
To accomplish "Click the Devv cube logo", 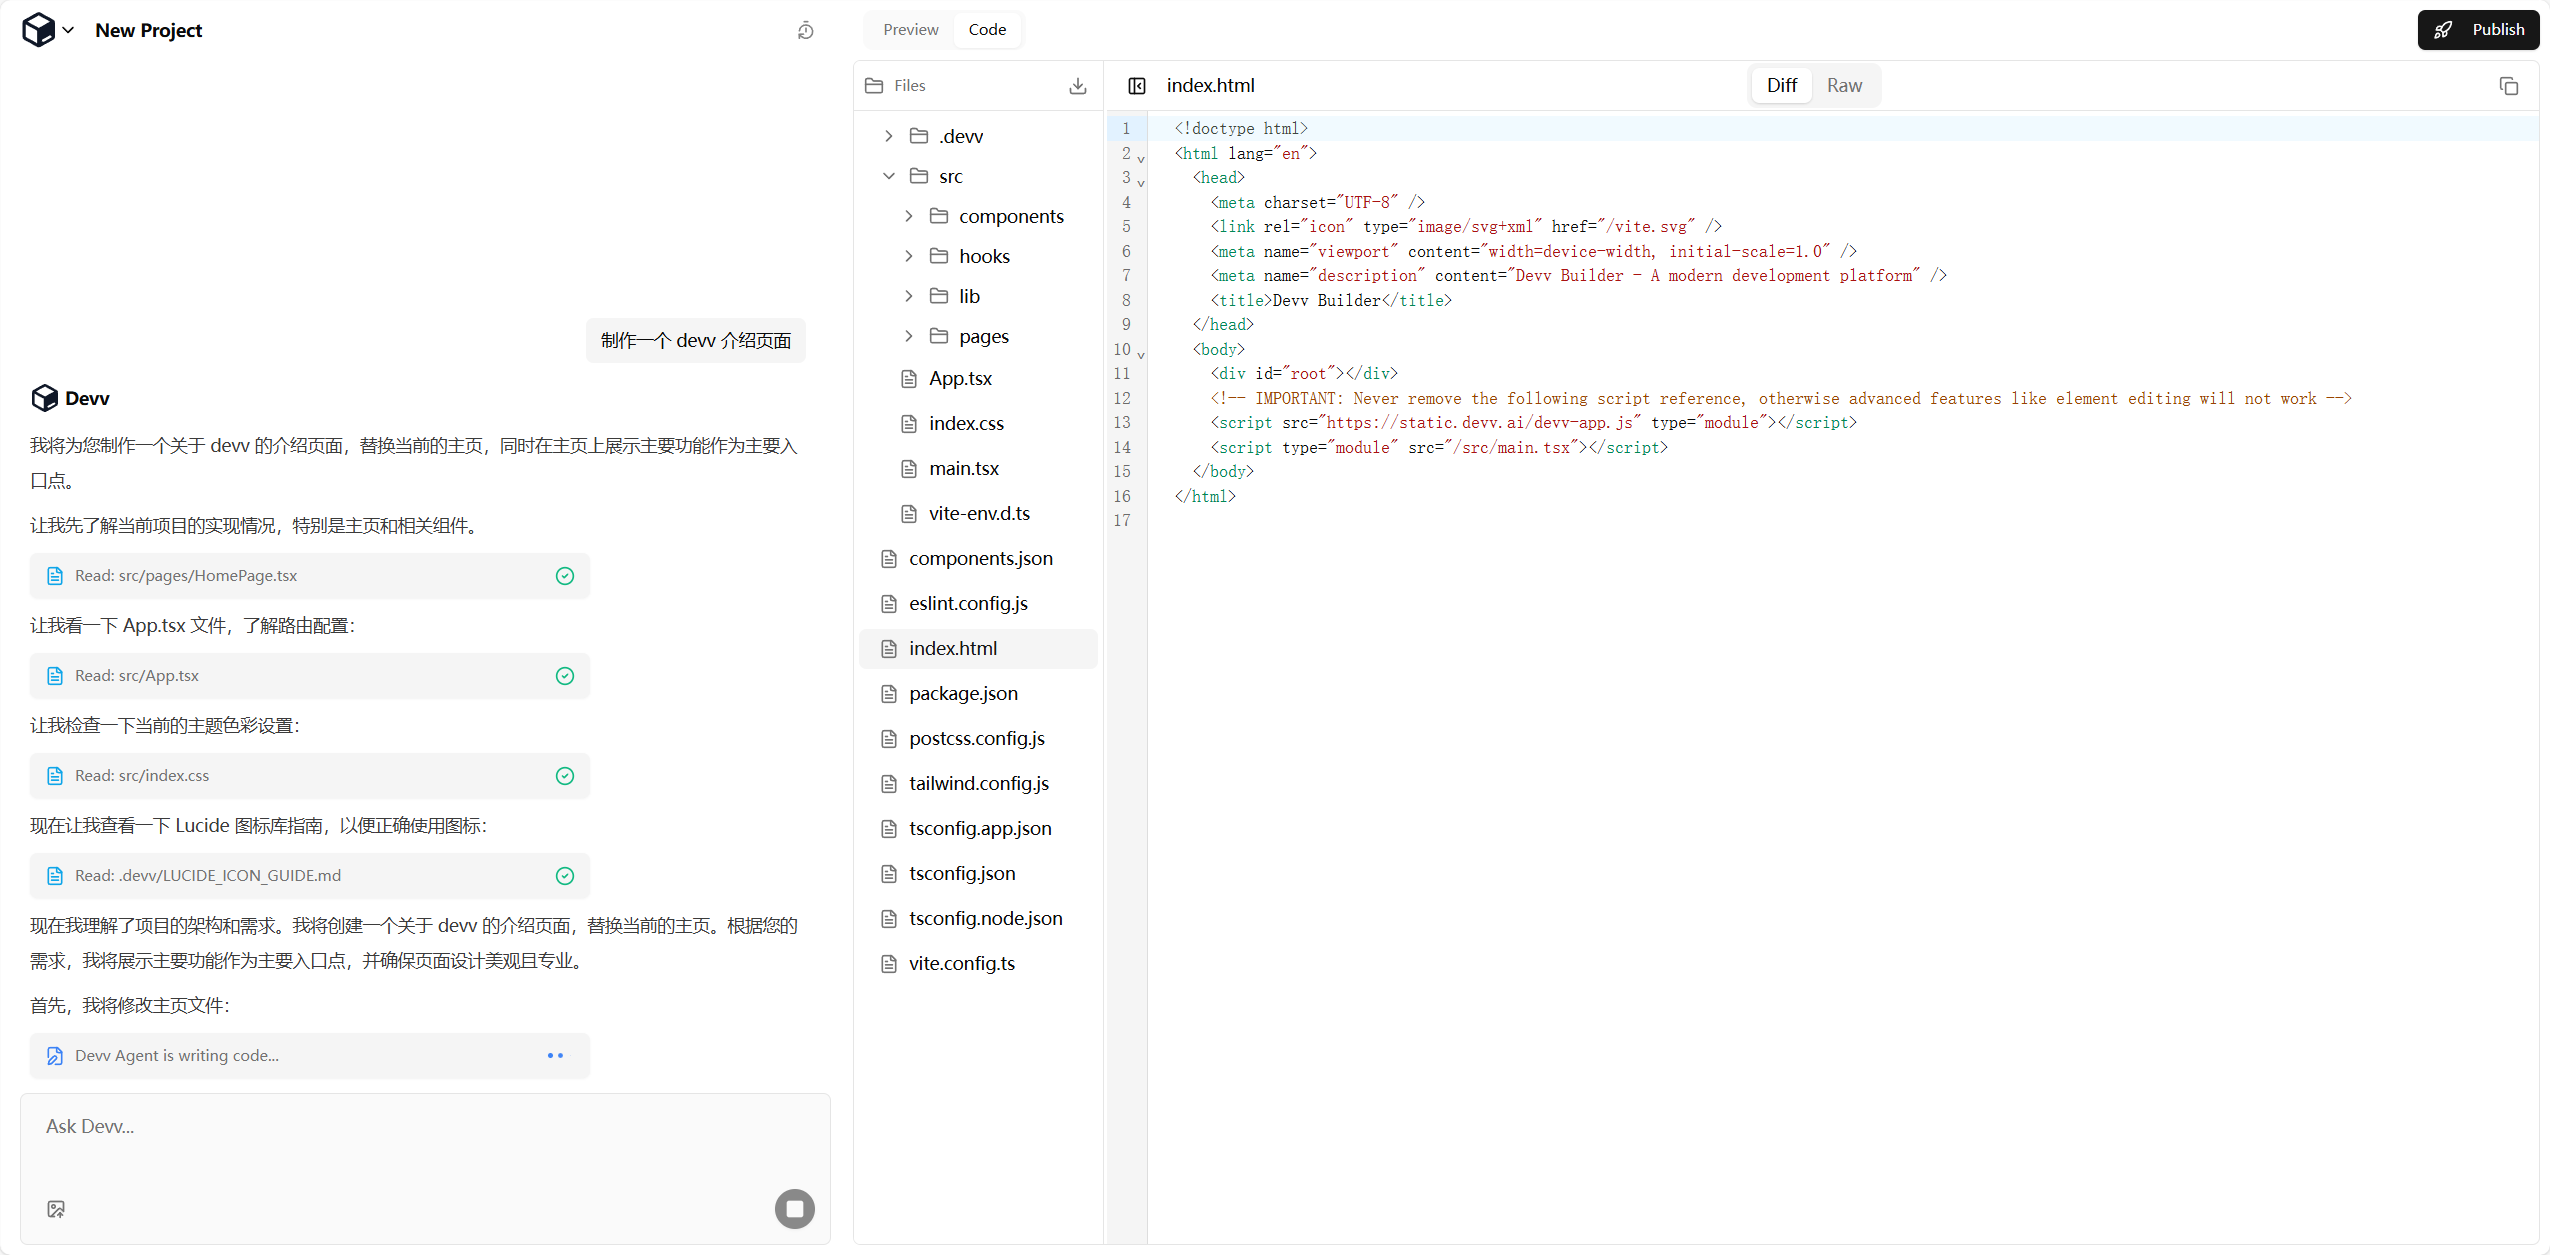I will 38,30.
